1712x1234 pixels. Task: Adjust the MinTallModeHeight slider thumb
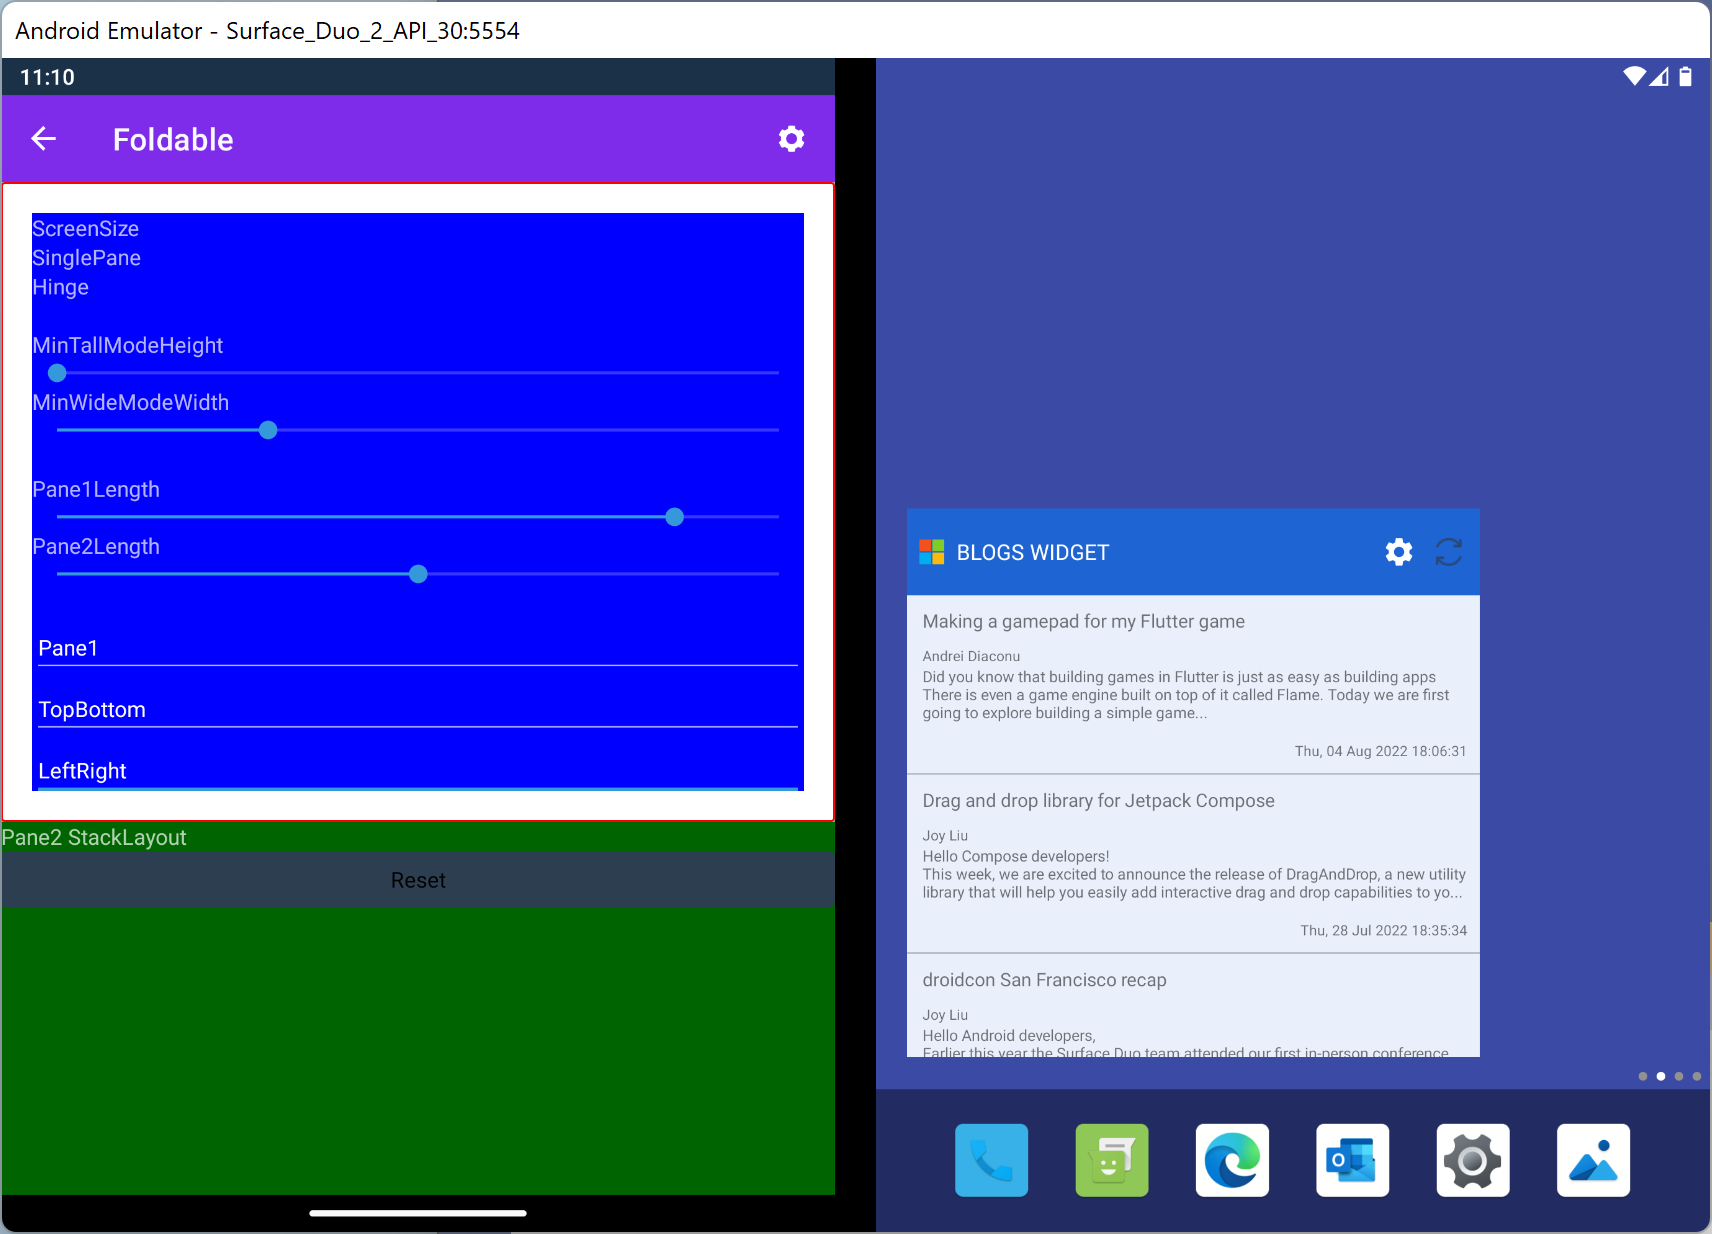57,373
